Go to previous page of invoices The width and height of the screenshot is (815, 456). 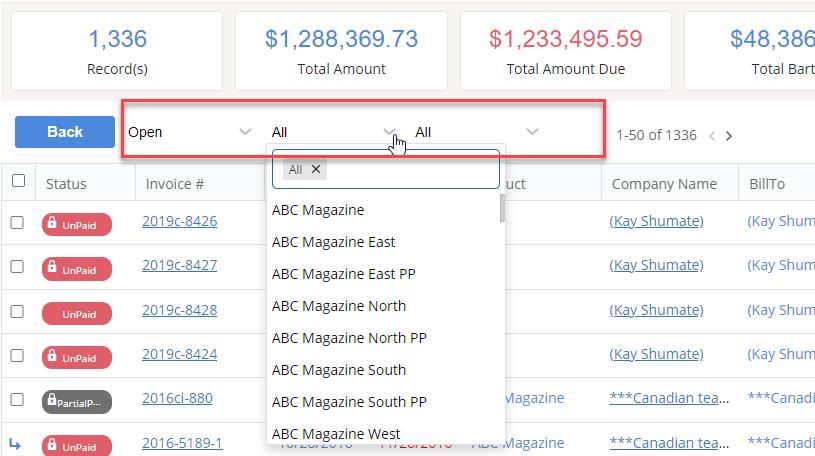(x=712, y=136)
